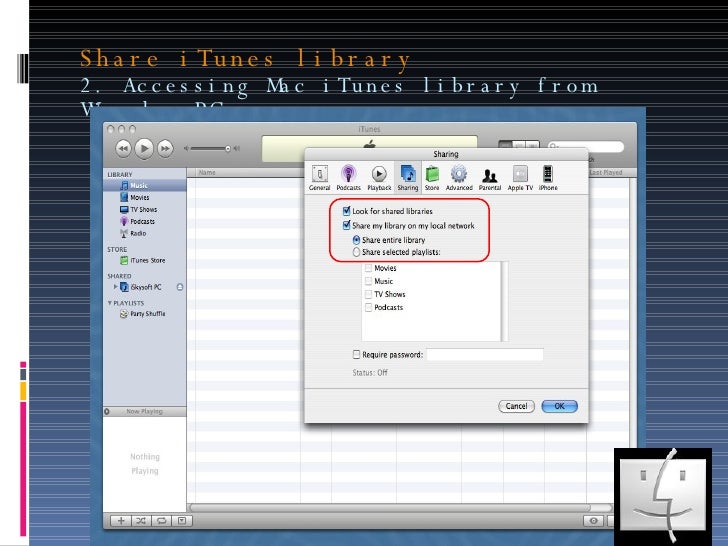Expand the iSkysoft PC shared library
This screenshot has width=728, height=546.
point(115,287)
